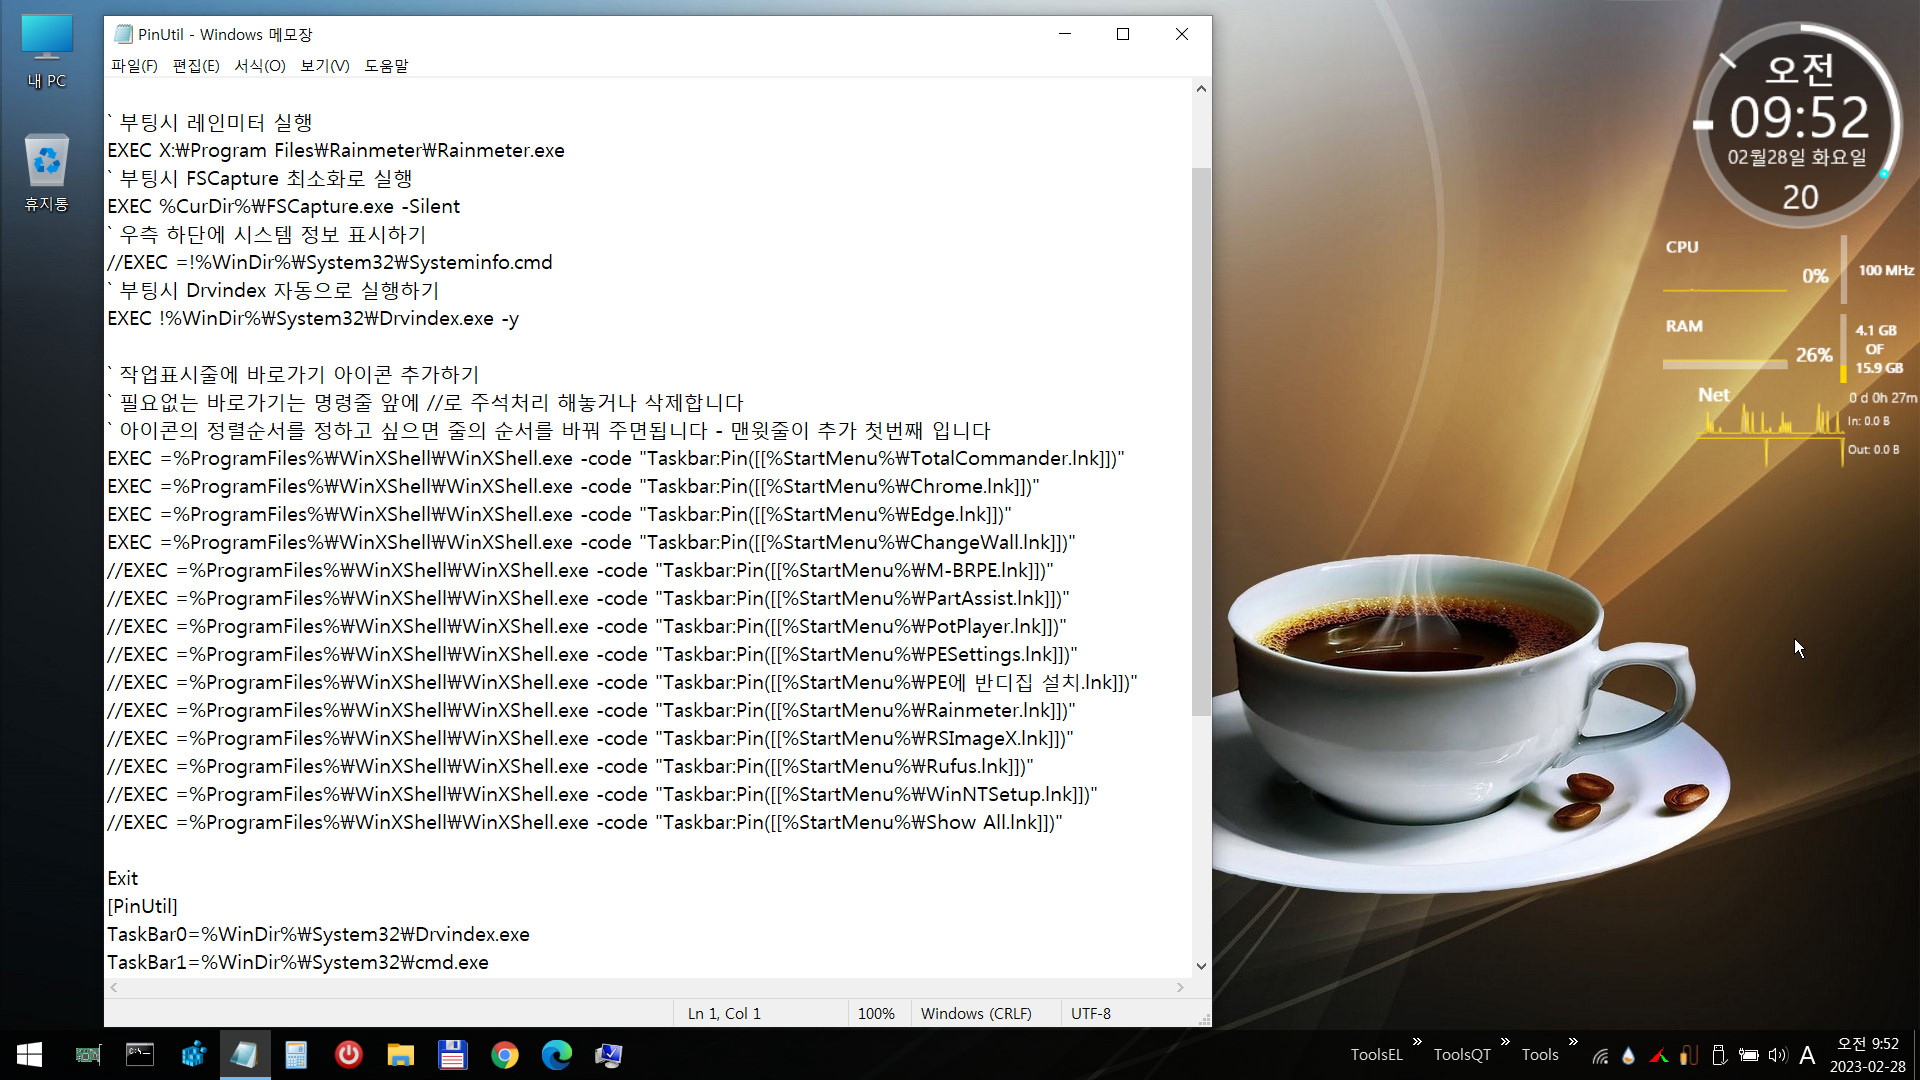Click the ToolsQT toolbar label

pos(1462,1055)
